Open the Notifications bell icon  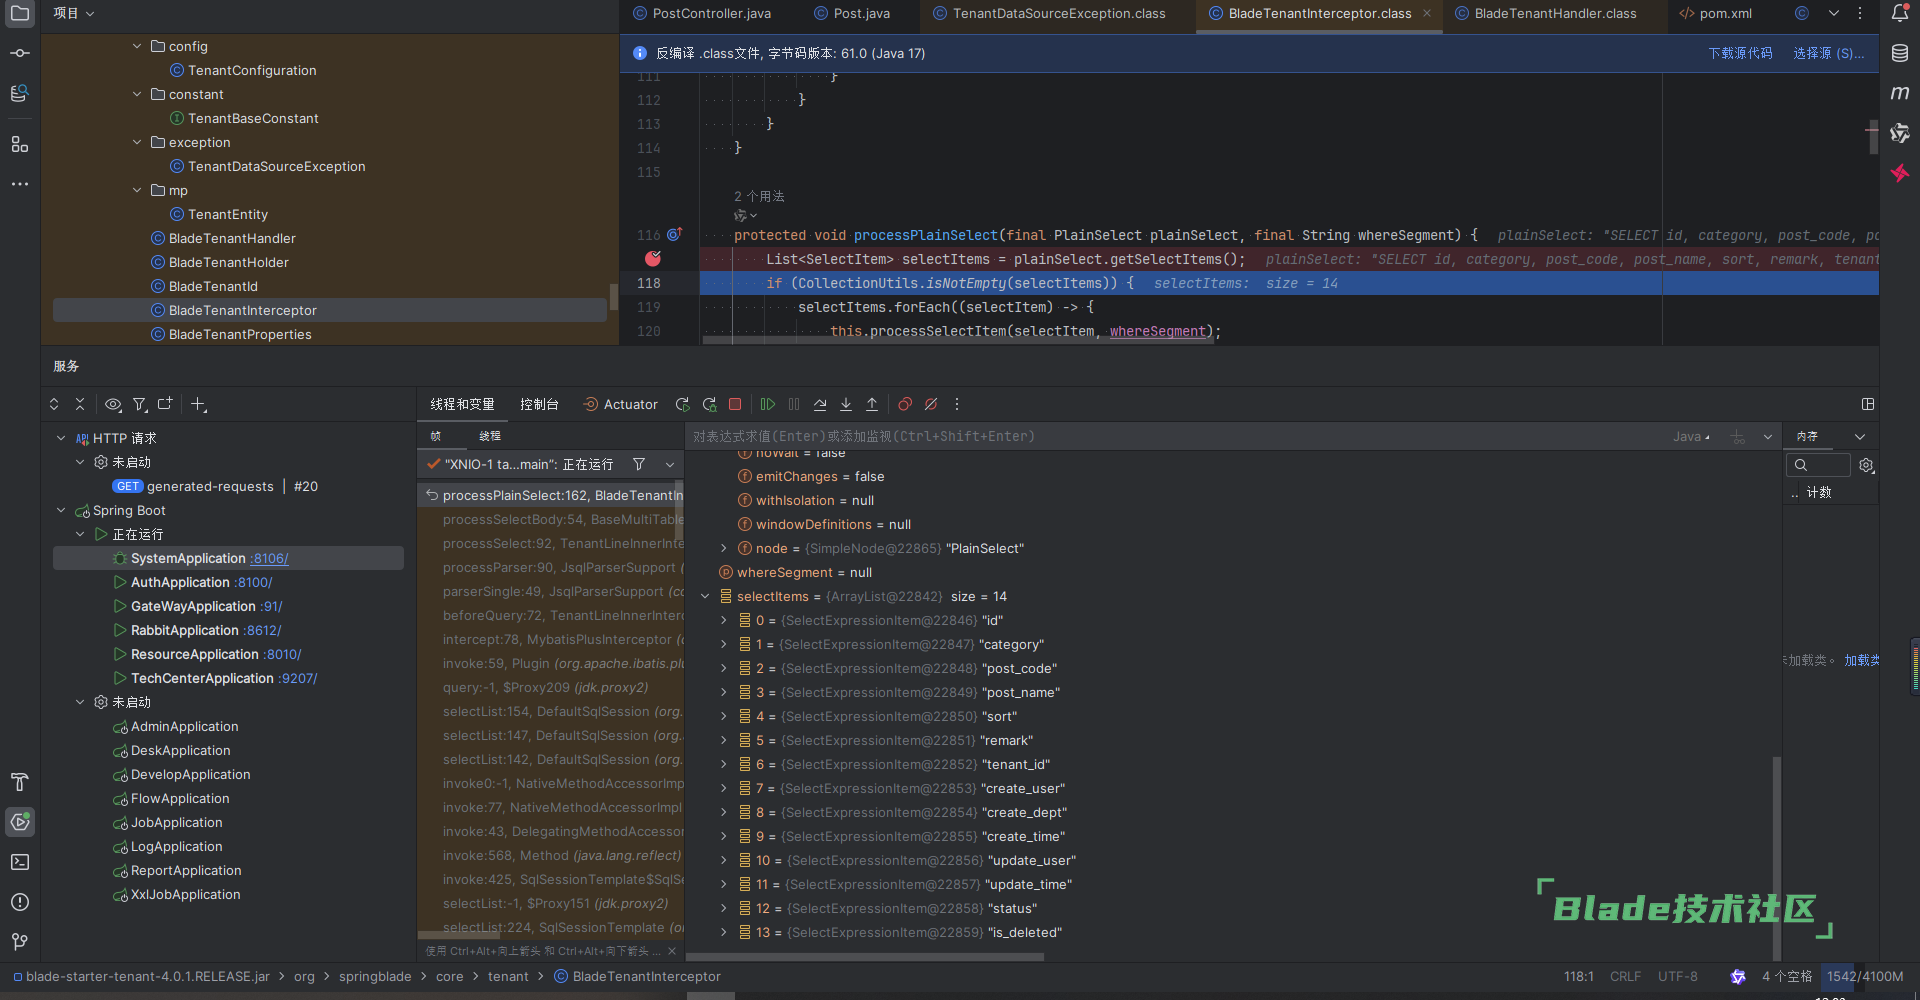[1900, 13]
